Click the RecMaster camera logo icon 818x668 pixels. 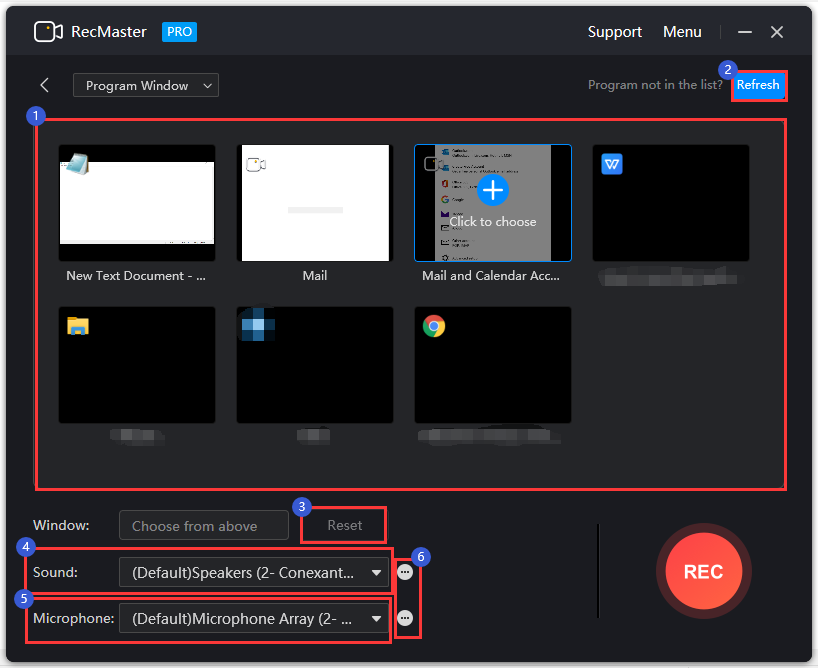click(48, 32)
